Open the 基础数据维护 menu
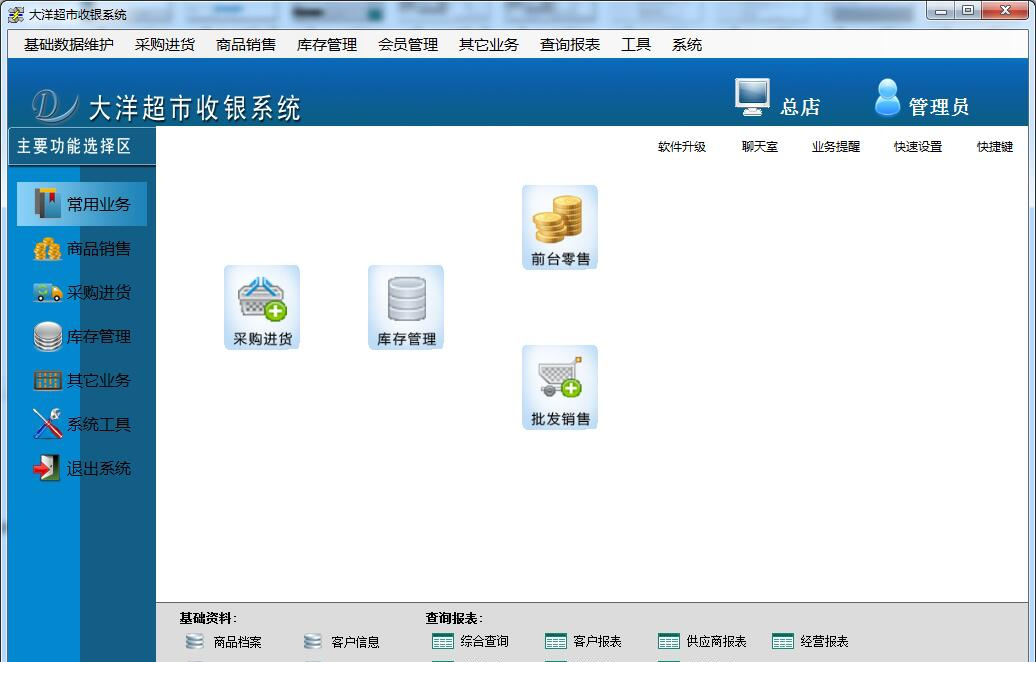 point(69,44)
